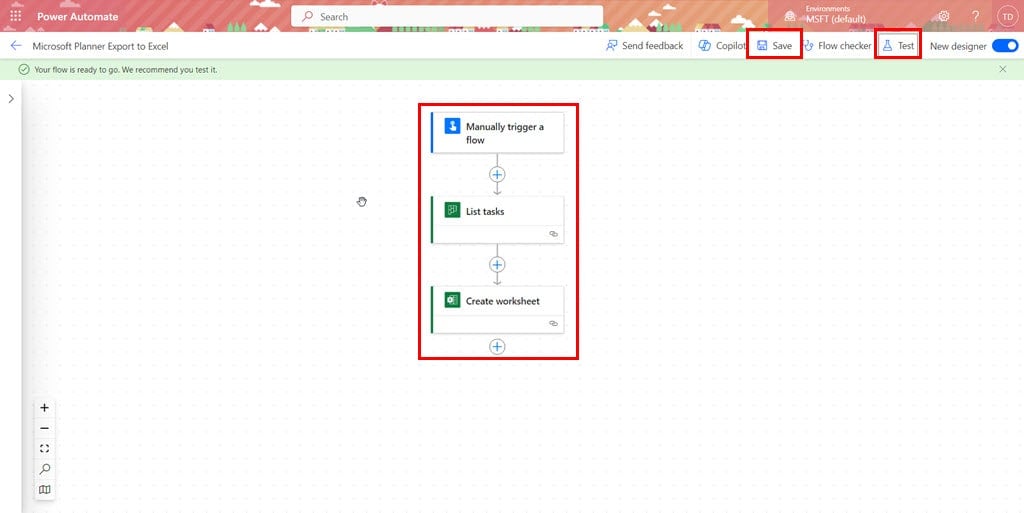Image resolution: width=1024 pixels, height=513 pixels.
Task: Click connection link icon on List tasks
Action: click(x=554, y=234)
